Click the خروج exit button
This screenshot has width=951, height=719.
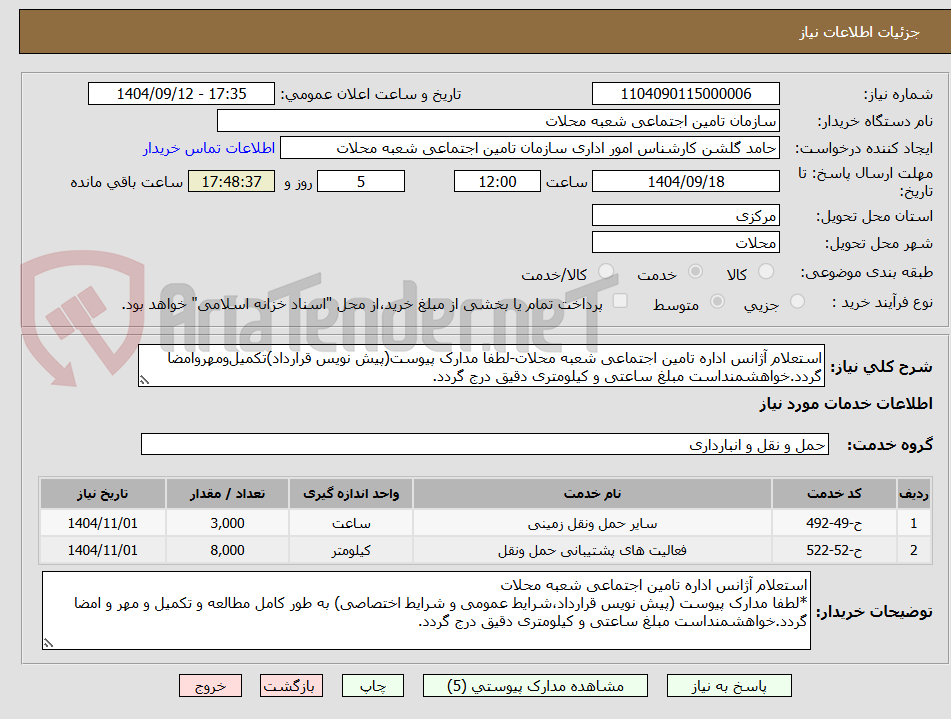(x=210, y=686)
